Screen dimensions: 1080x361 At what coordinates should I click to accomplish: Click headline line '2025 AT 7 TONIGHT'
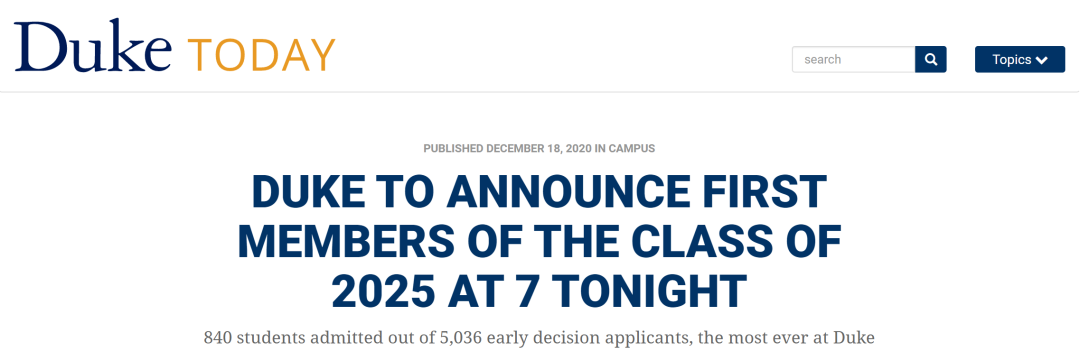(x=539, y=290)
